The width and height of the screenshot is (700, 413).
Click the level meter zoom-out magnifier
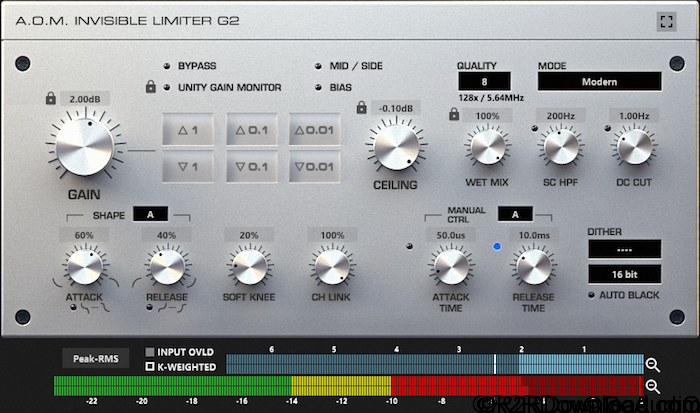click(653, 386)
